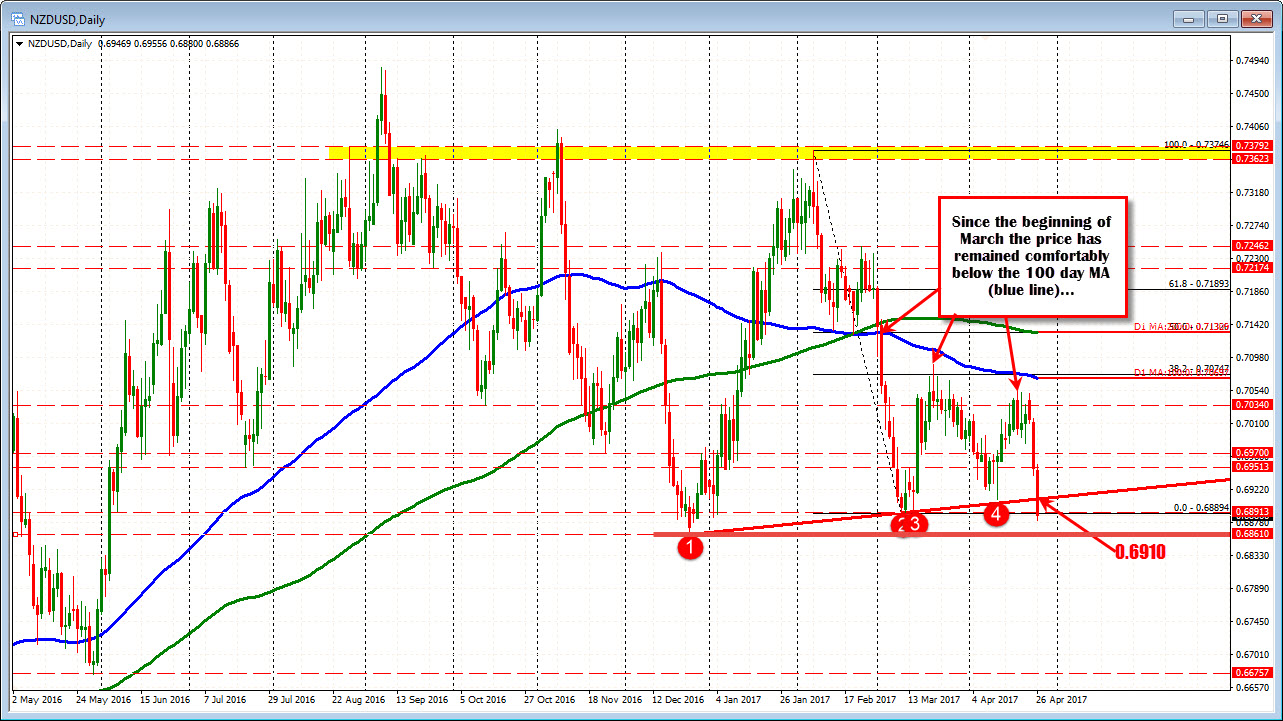Click the 0.74940 price scale label

pos(1253,61)
